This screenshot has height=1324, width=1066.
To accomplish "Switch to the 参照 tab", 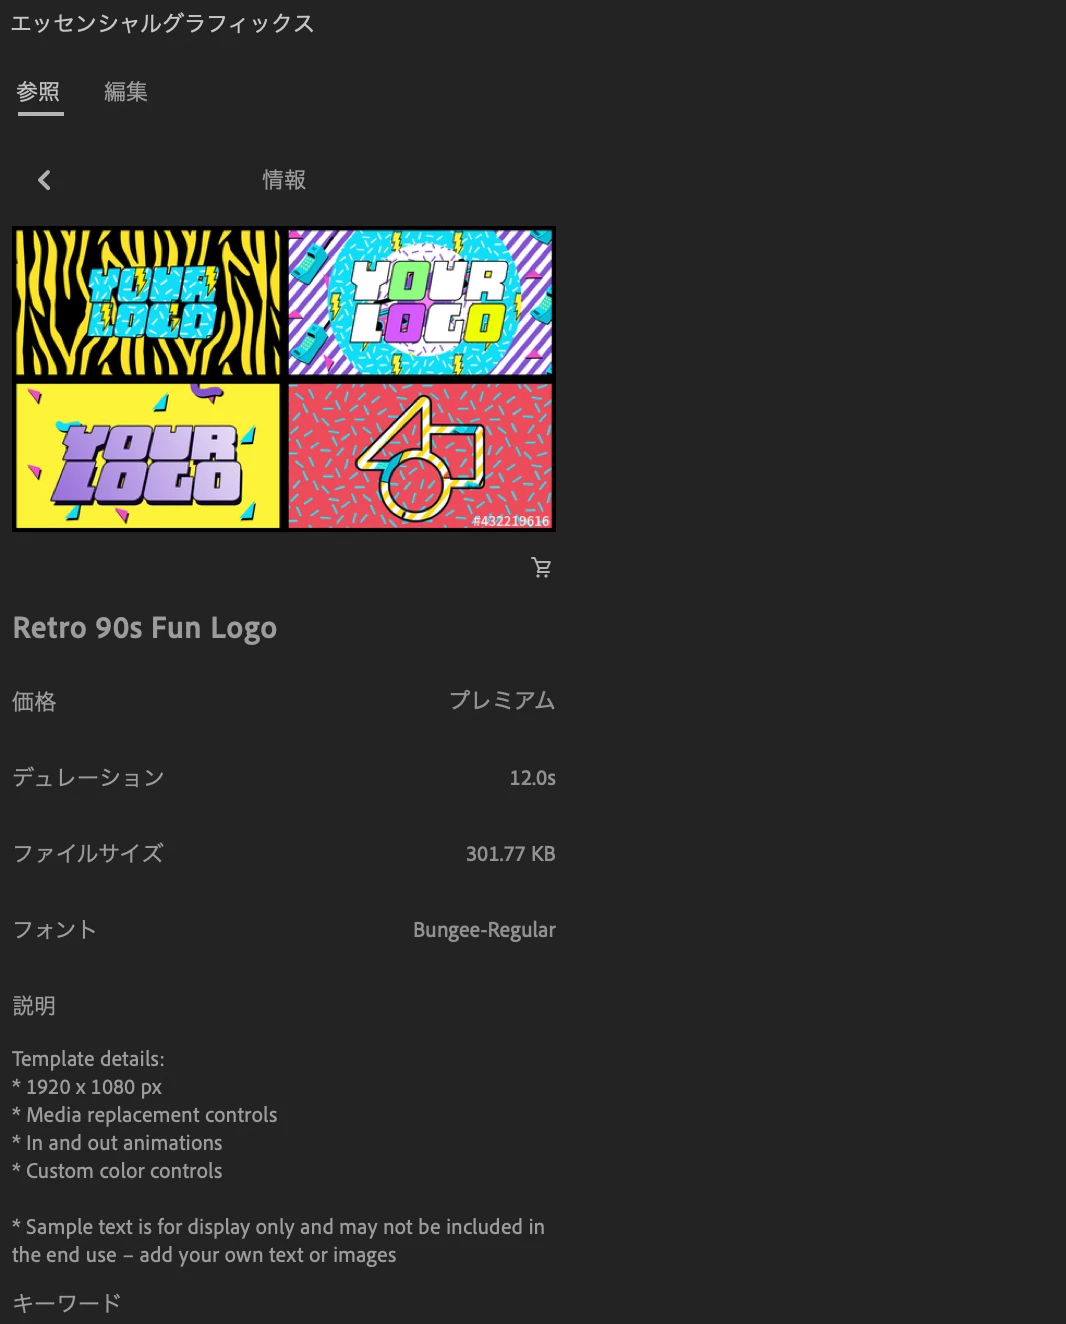I will click(x=39, y=92).
